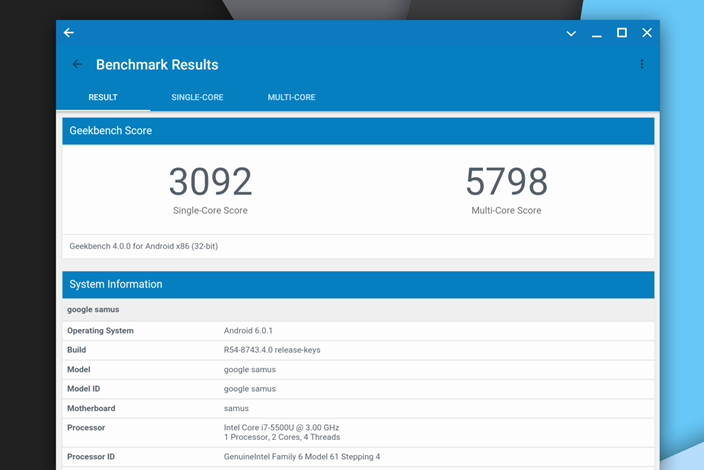Maximize the Geekbench window
Image resolution: width=704 pixels, height=470 pixels.
[622, 33]
